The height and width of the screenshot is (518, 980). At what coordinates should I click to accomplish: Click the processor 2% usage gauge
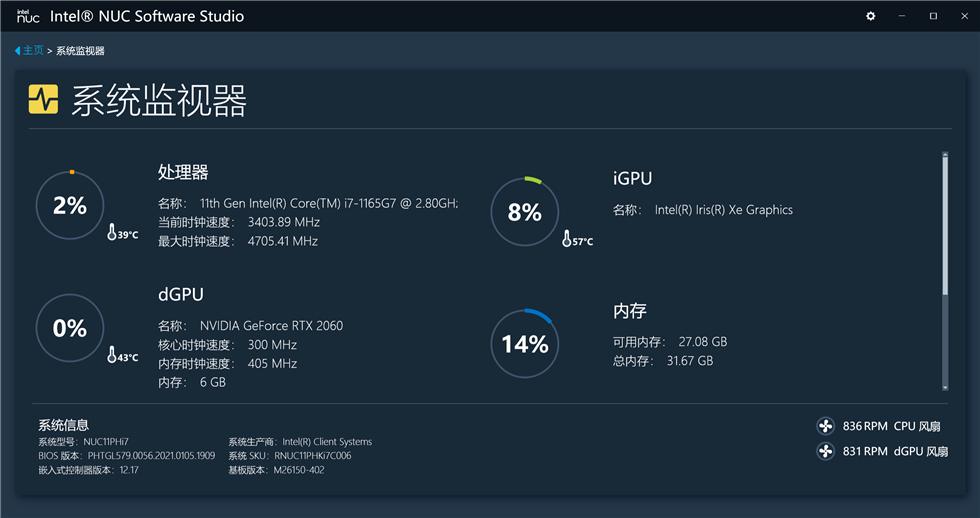point(70,206)
